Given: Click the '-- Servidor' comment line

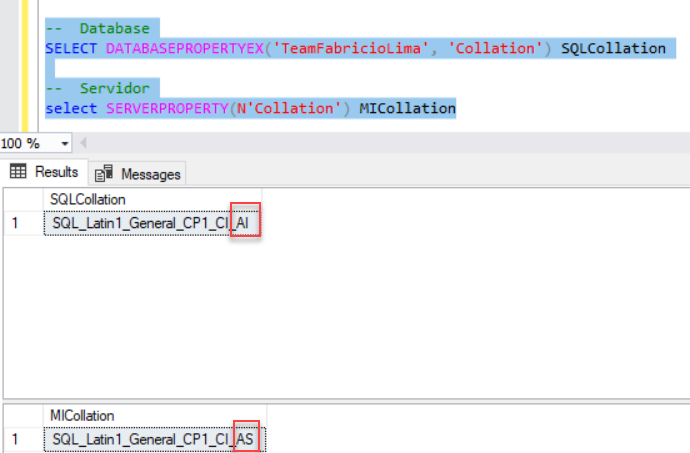Looking at the screenshot, I should (x=98, y=88).
